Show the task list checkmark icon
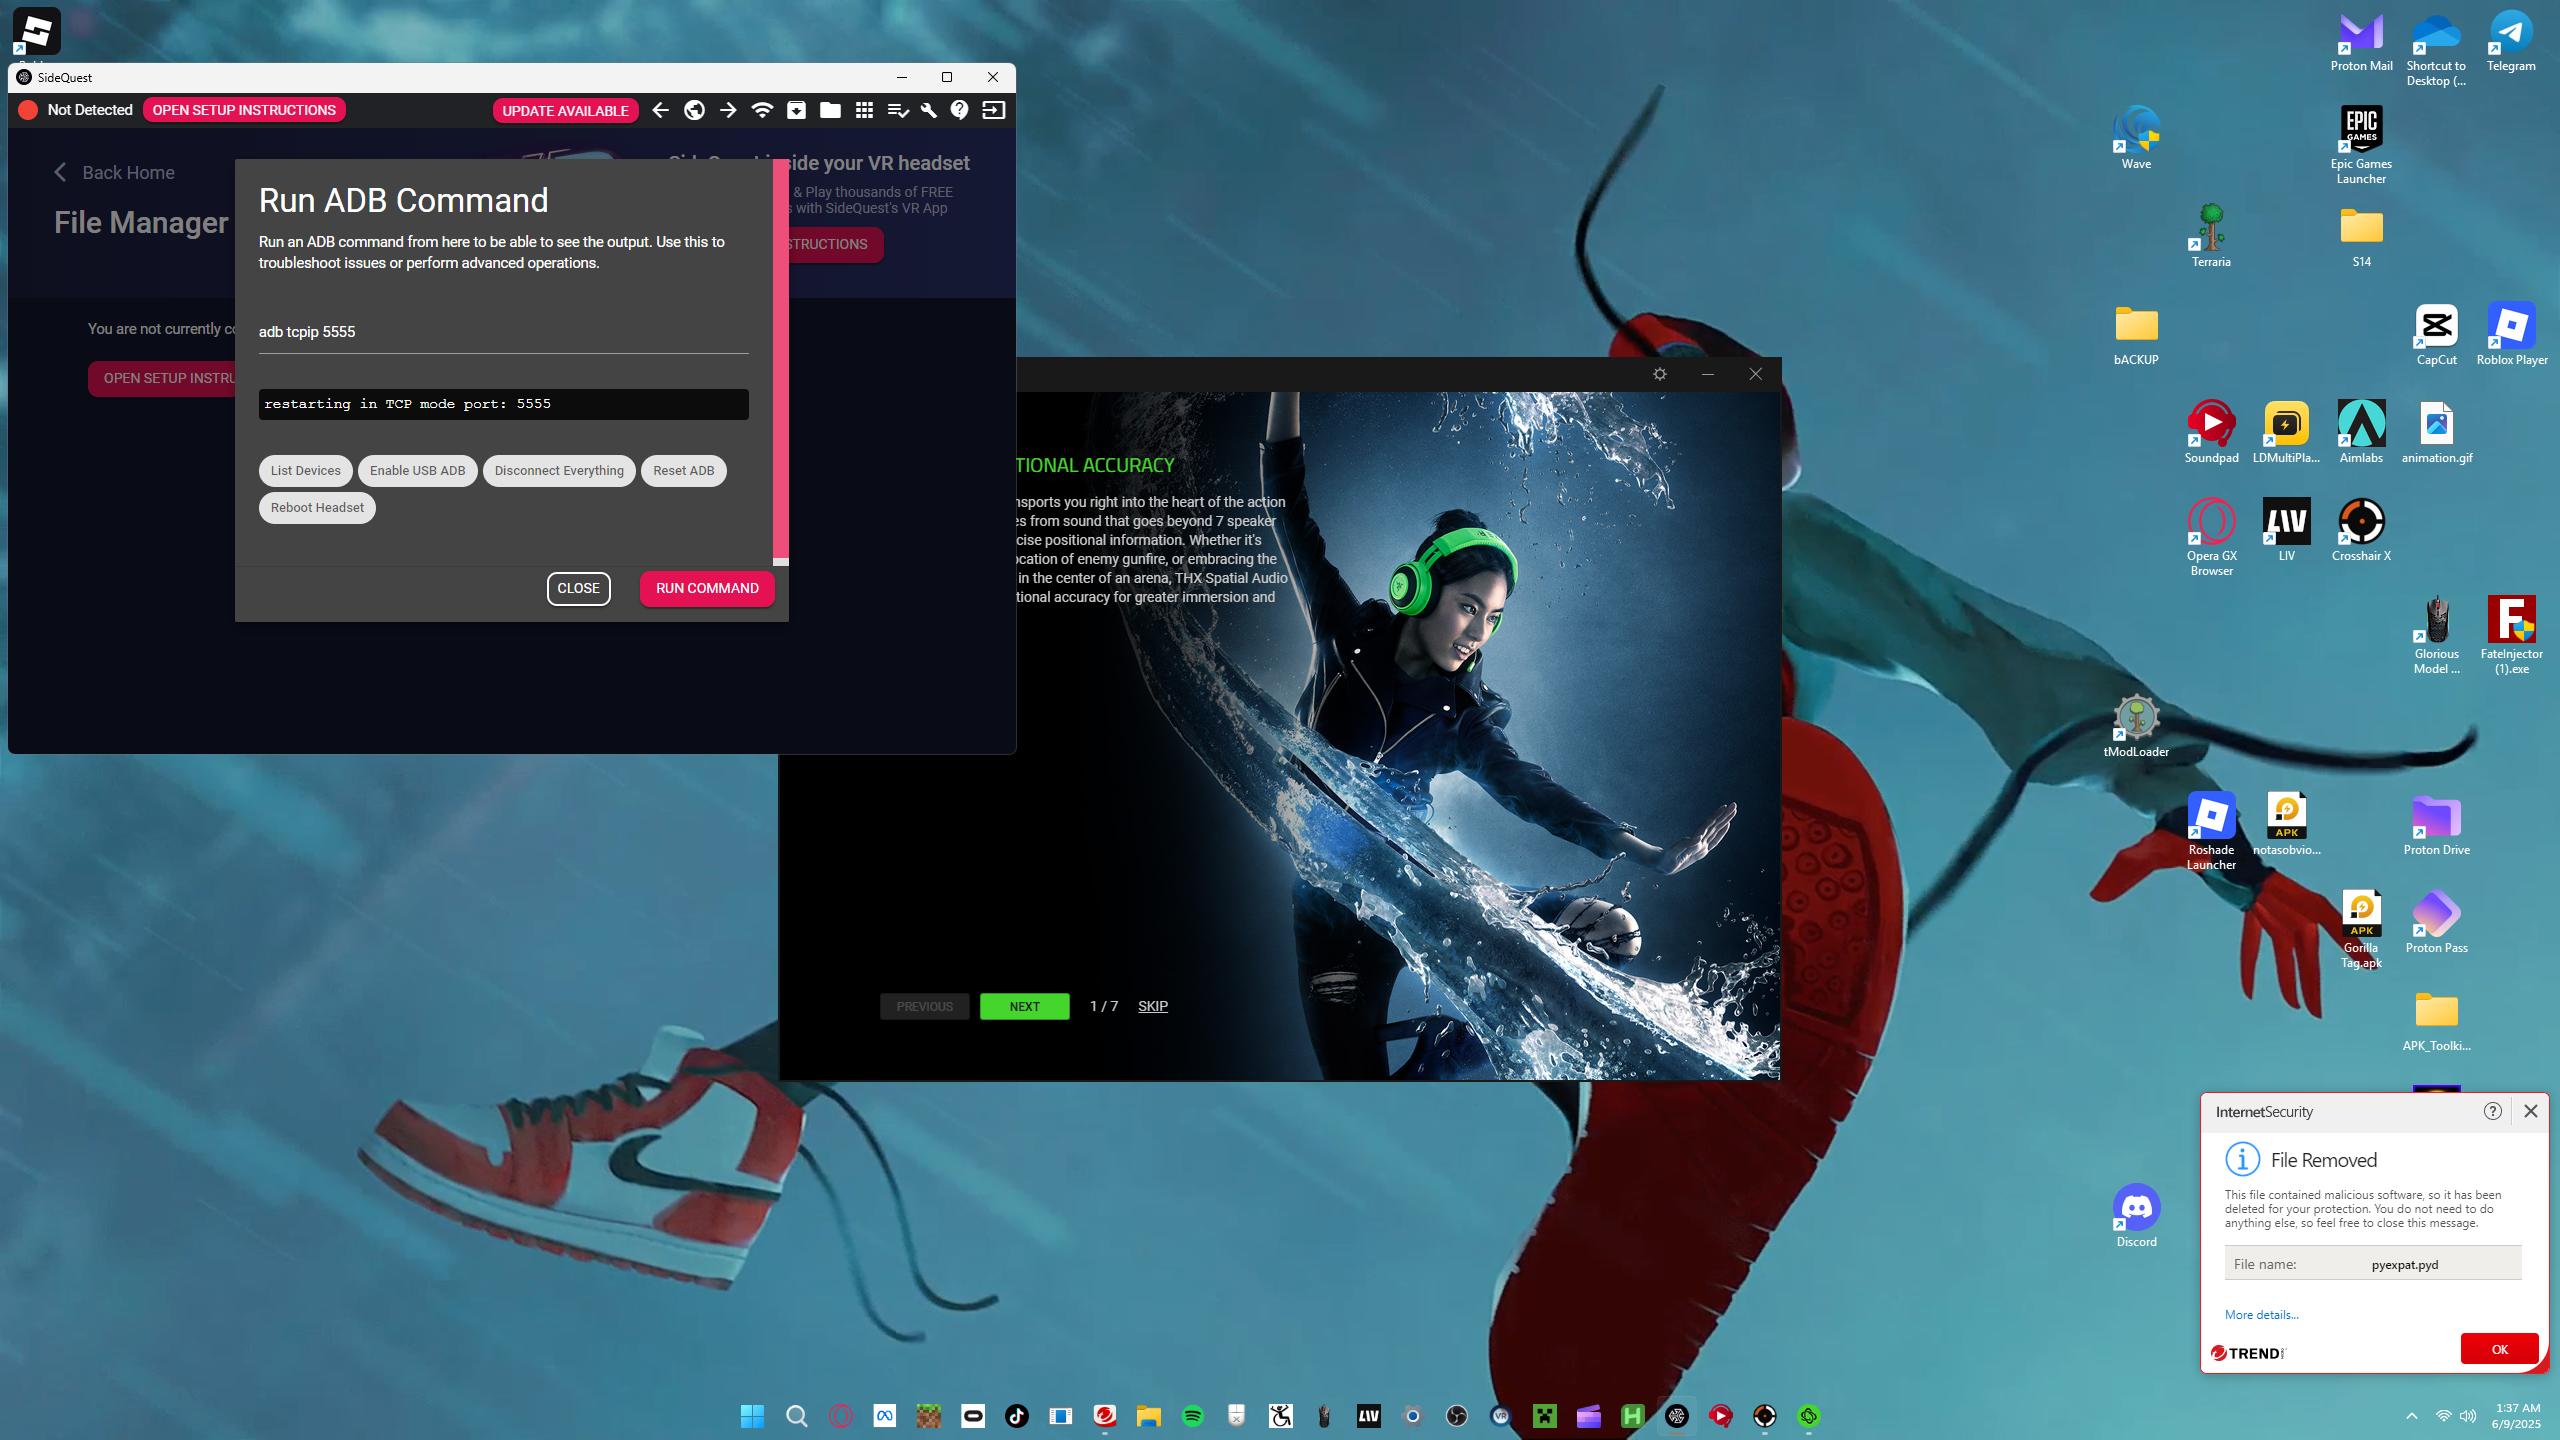 coord(897,110)
